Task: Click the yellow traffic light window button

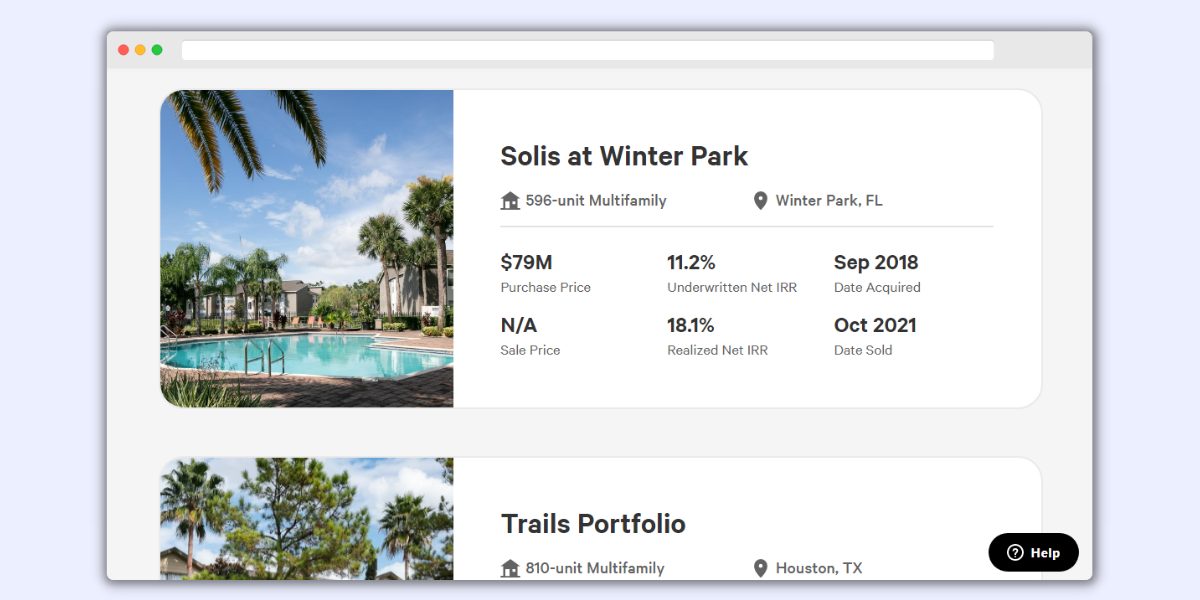Action: [139, 48]
